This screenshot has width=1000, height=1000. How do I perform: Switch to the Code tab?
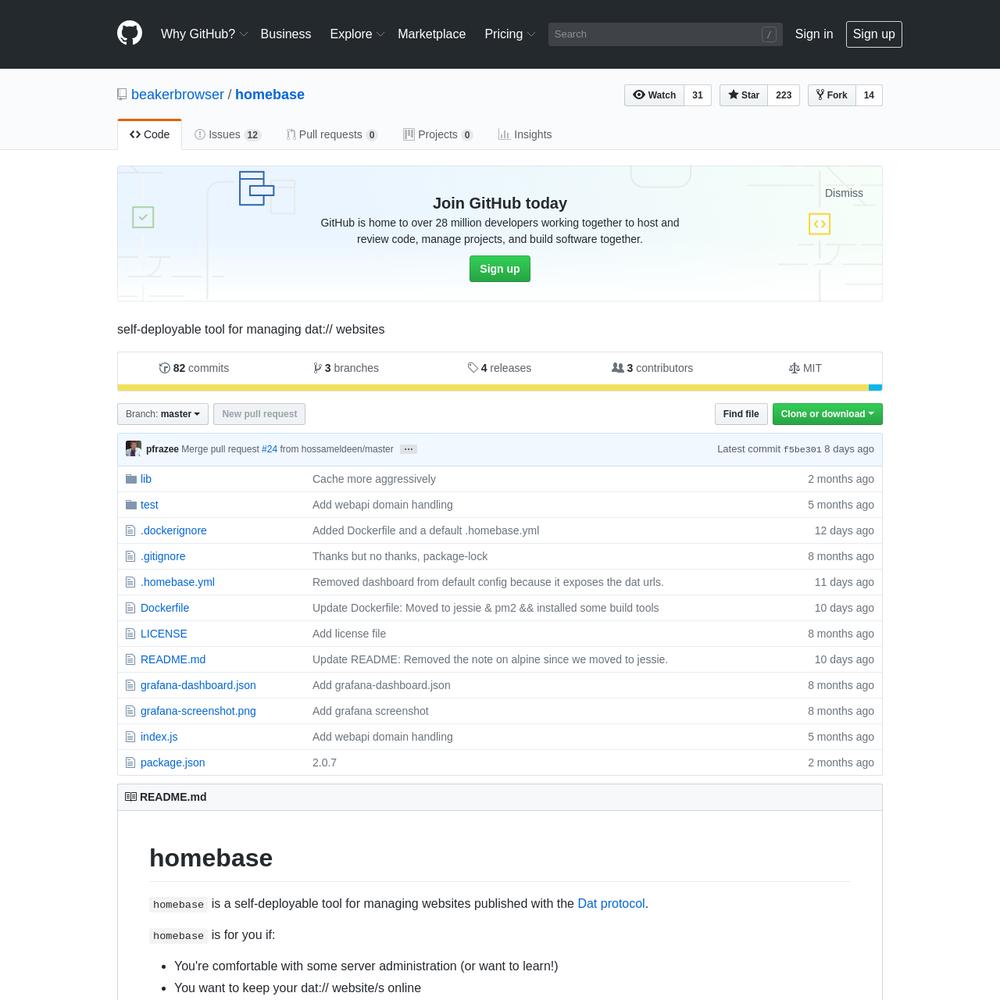(149, 135)
